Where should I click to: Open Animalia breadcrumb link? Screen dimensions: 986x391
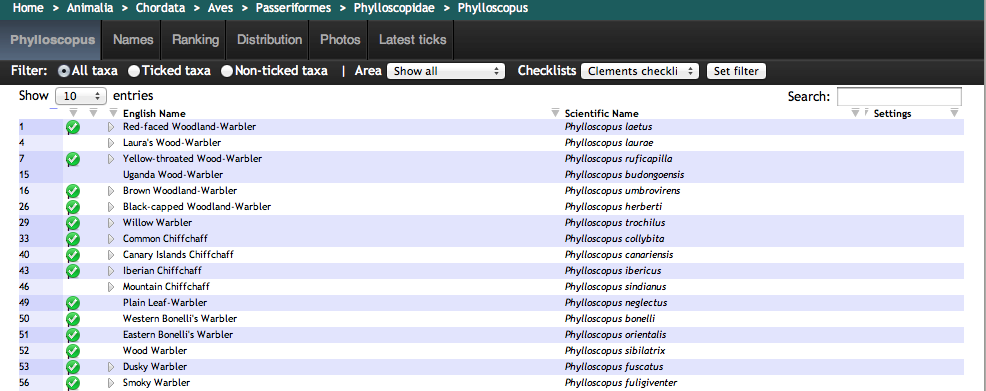click(89, 8)
